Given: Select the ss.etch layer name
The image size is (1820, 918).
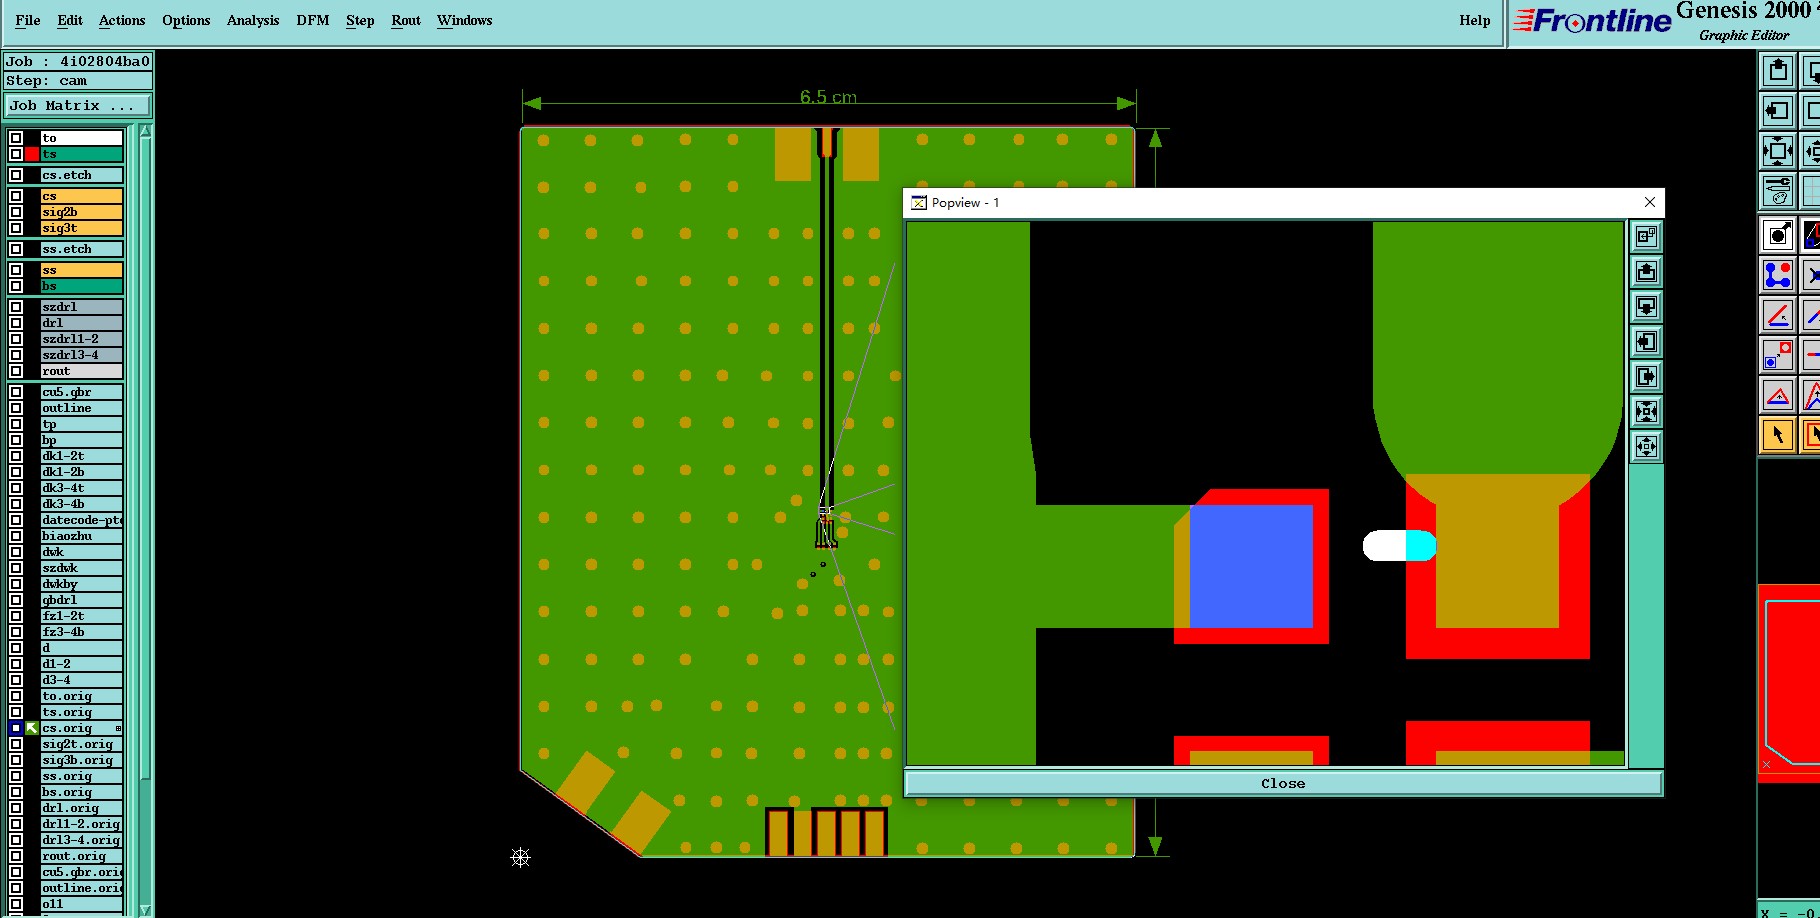Looking at the screenshot, I should coord(82,249).
